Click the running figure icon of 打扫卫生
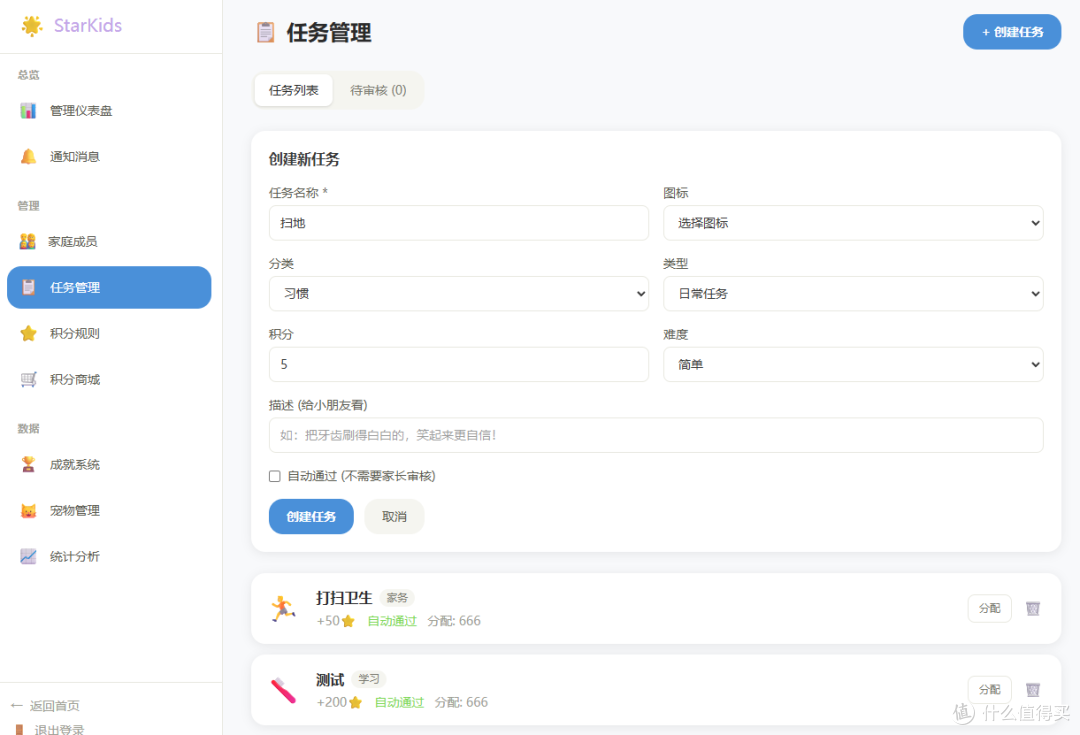Image resolution: width=1080 pixels, height=735 pixels. tap(283, 609)
